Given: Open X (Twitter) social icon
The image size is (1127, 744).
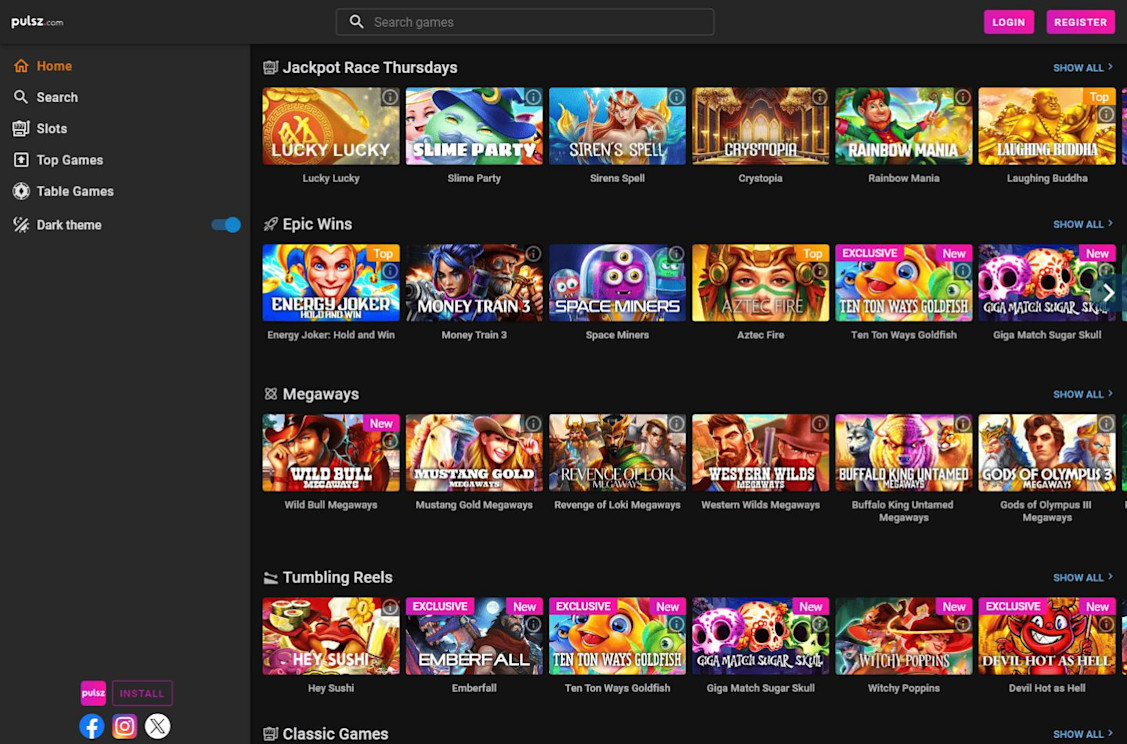Looking at the screenshot, I should (157, 726).
